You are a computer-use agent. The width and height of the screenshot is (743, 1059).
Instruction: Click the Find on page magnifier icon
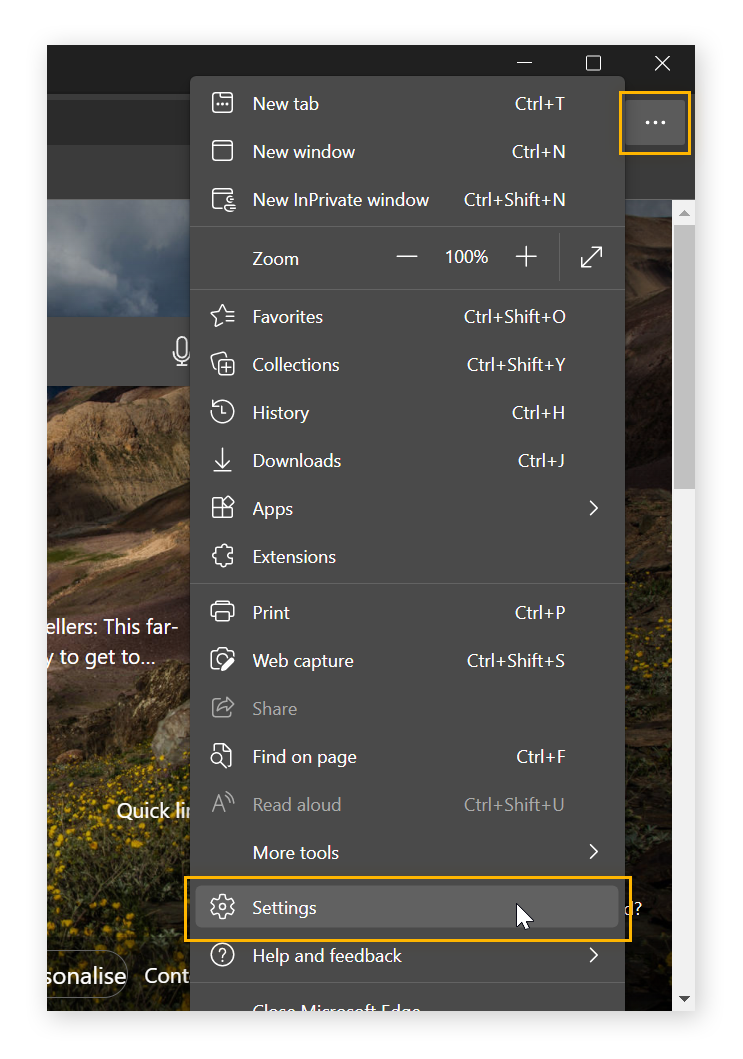click(223, 756)
